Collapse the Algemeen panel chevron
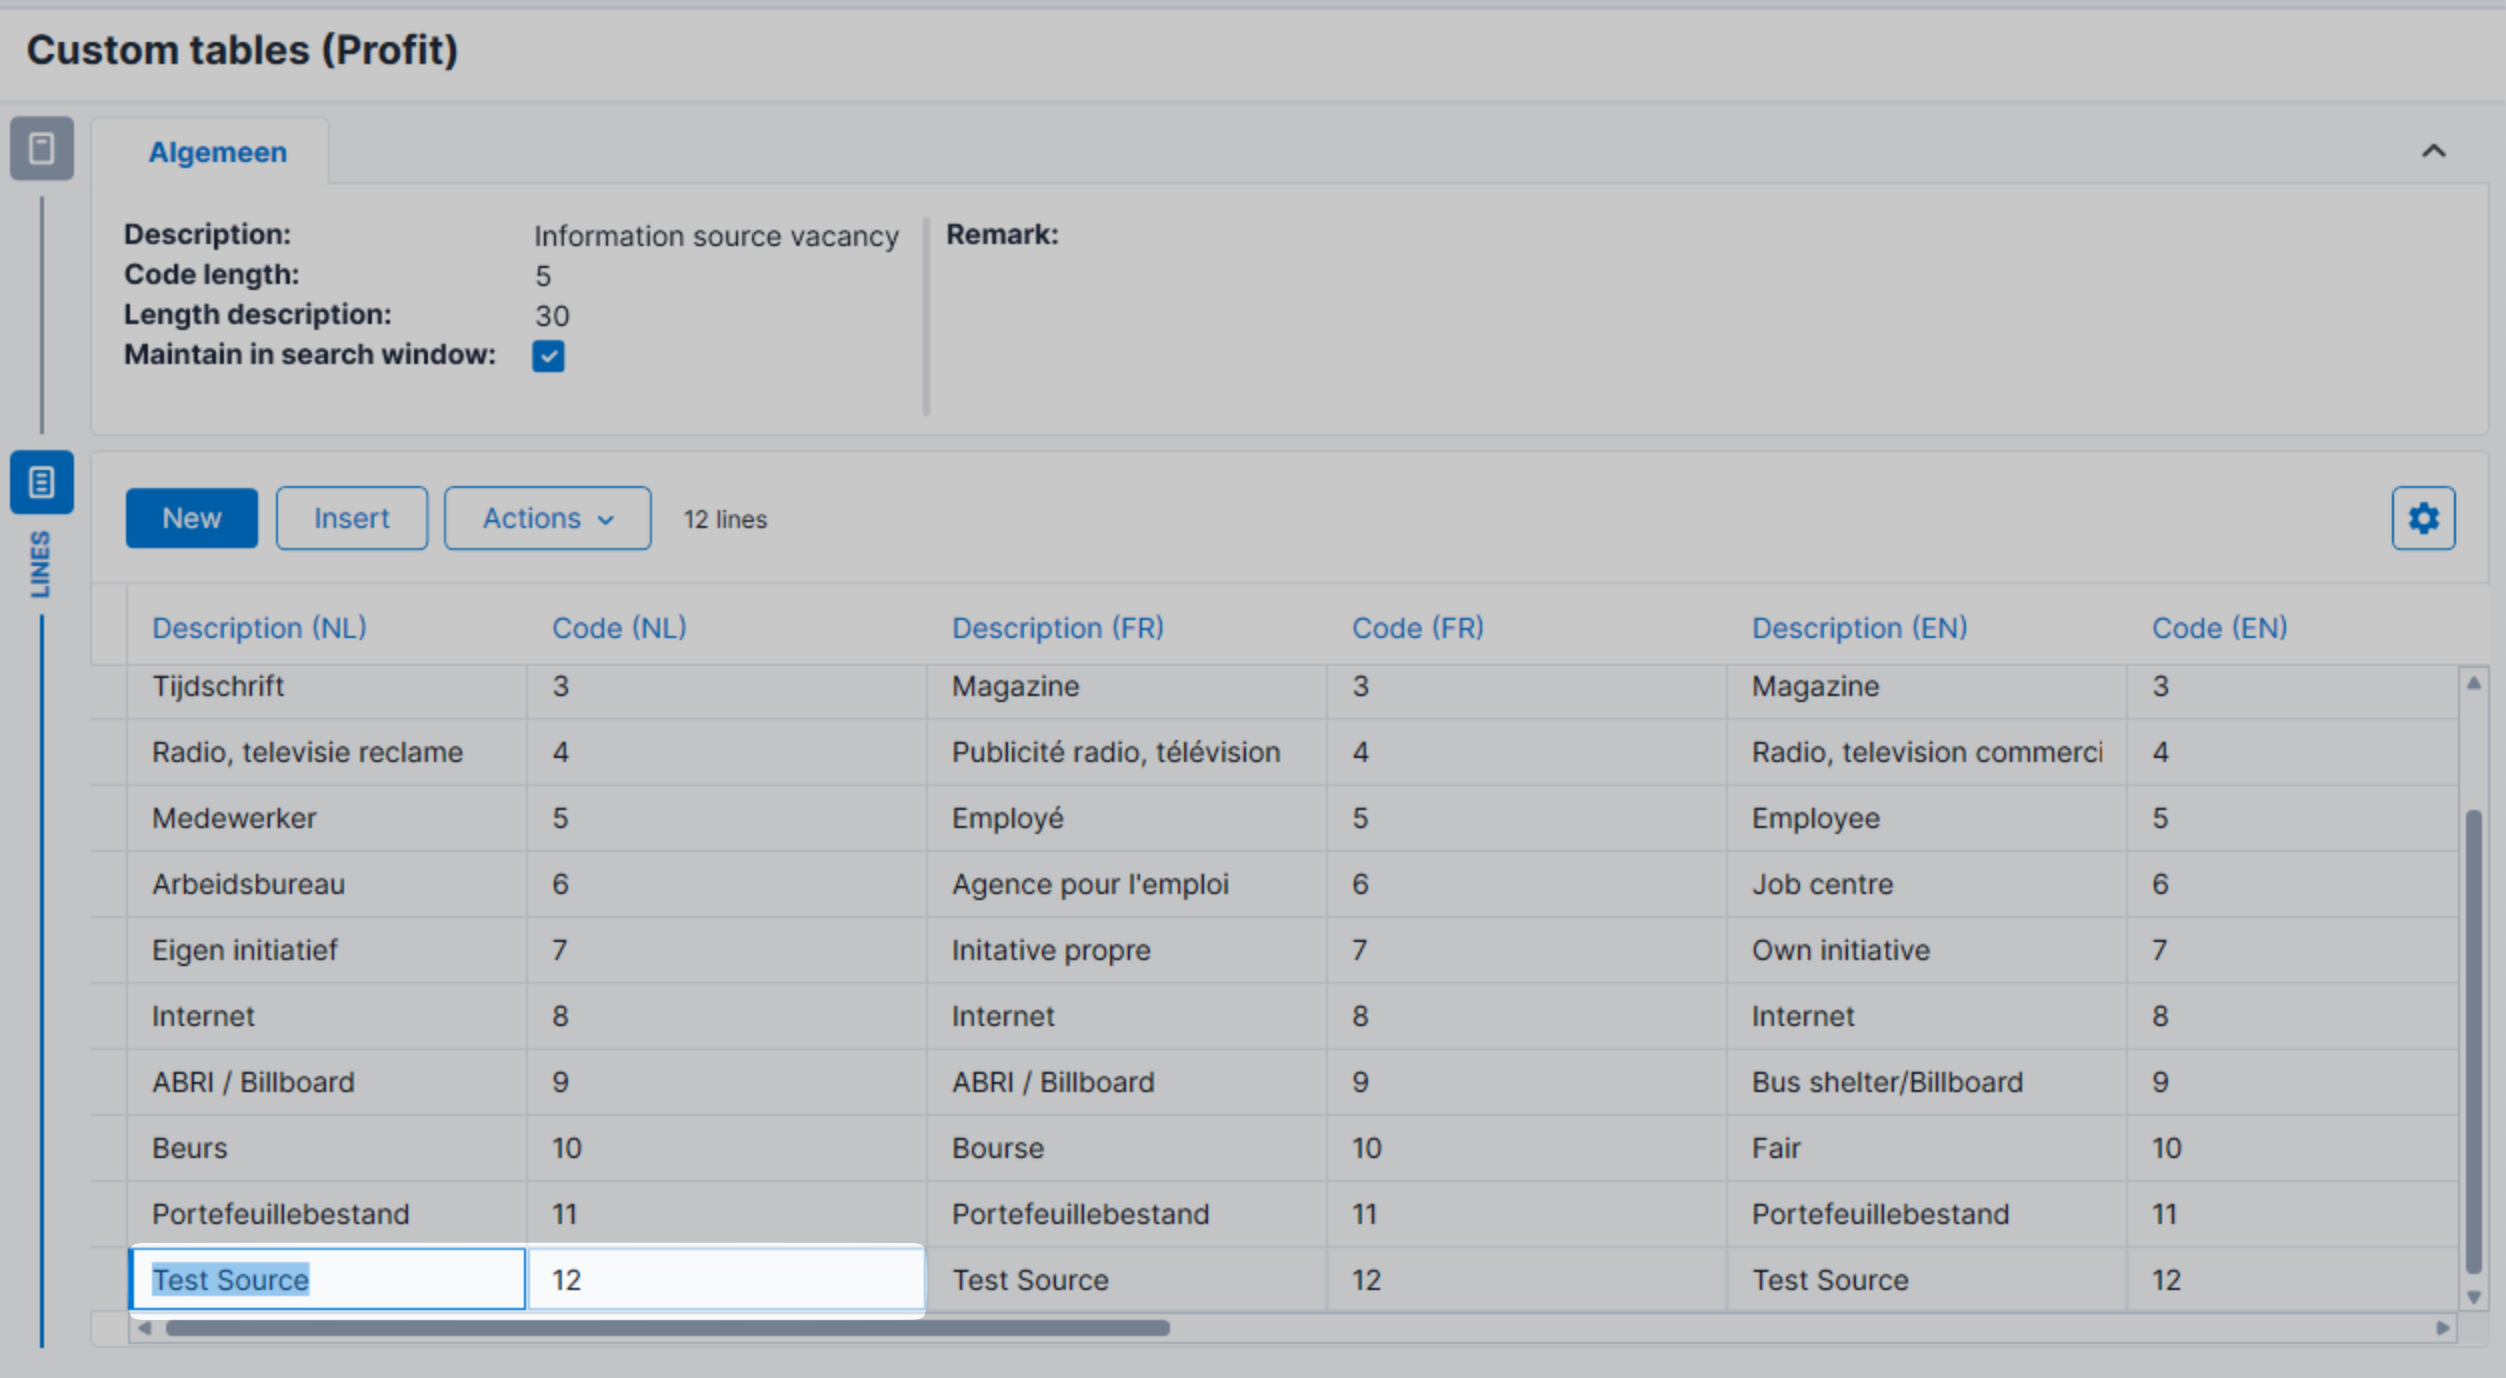This screenshot has height=1378, width=2506. [2433, 151]
